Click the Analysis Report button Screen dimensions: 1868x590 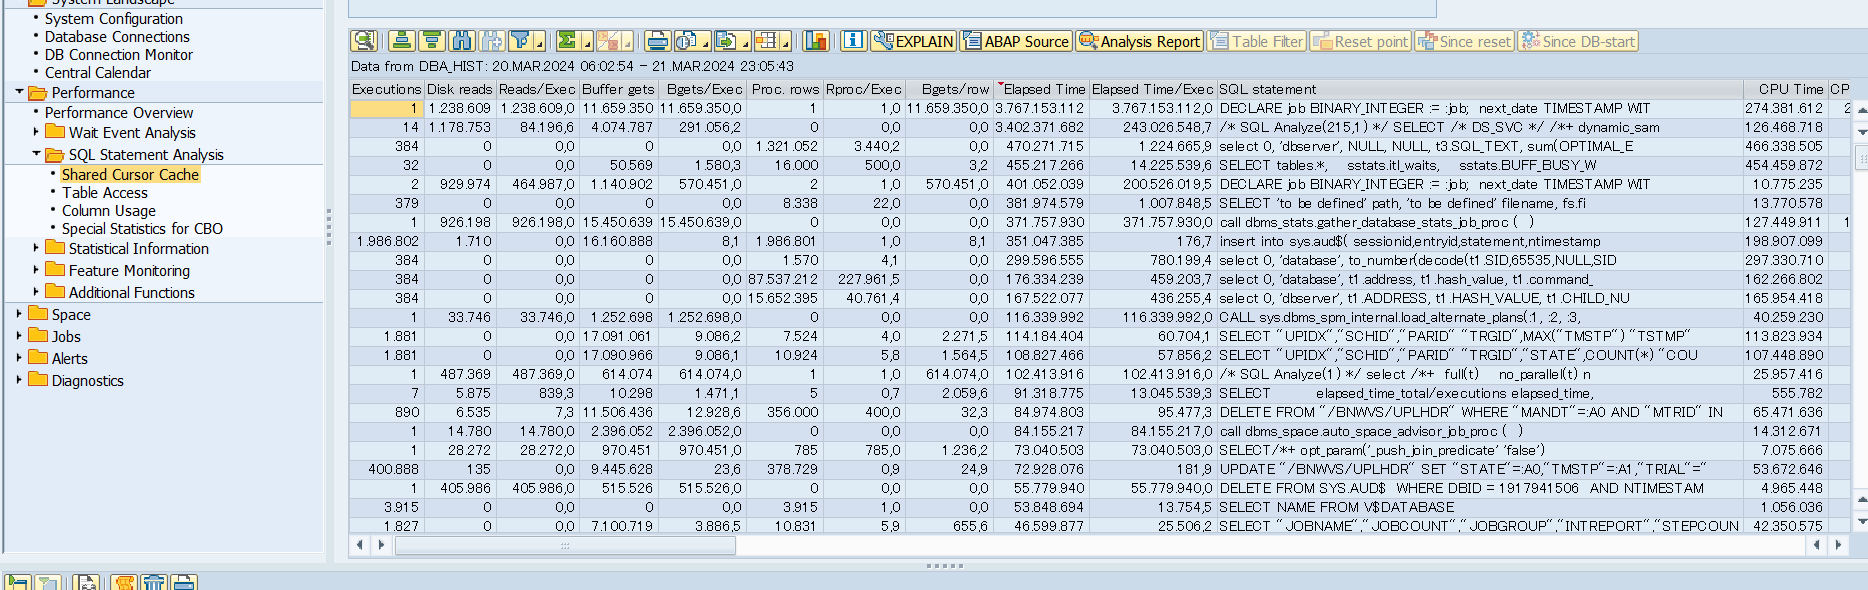1139,41
